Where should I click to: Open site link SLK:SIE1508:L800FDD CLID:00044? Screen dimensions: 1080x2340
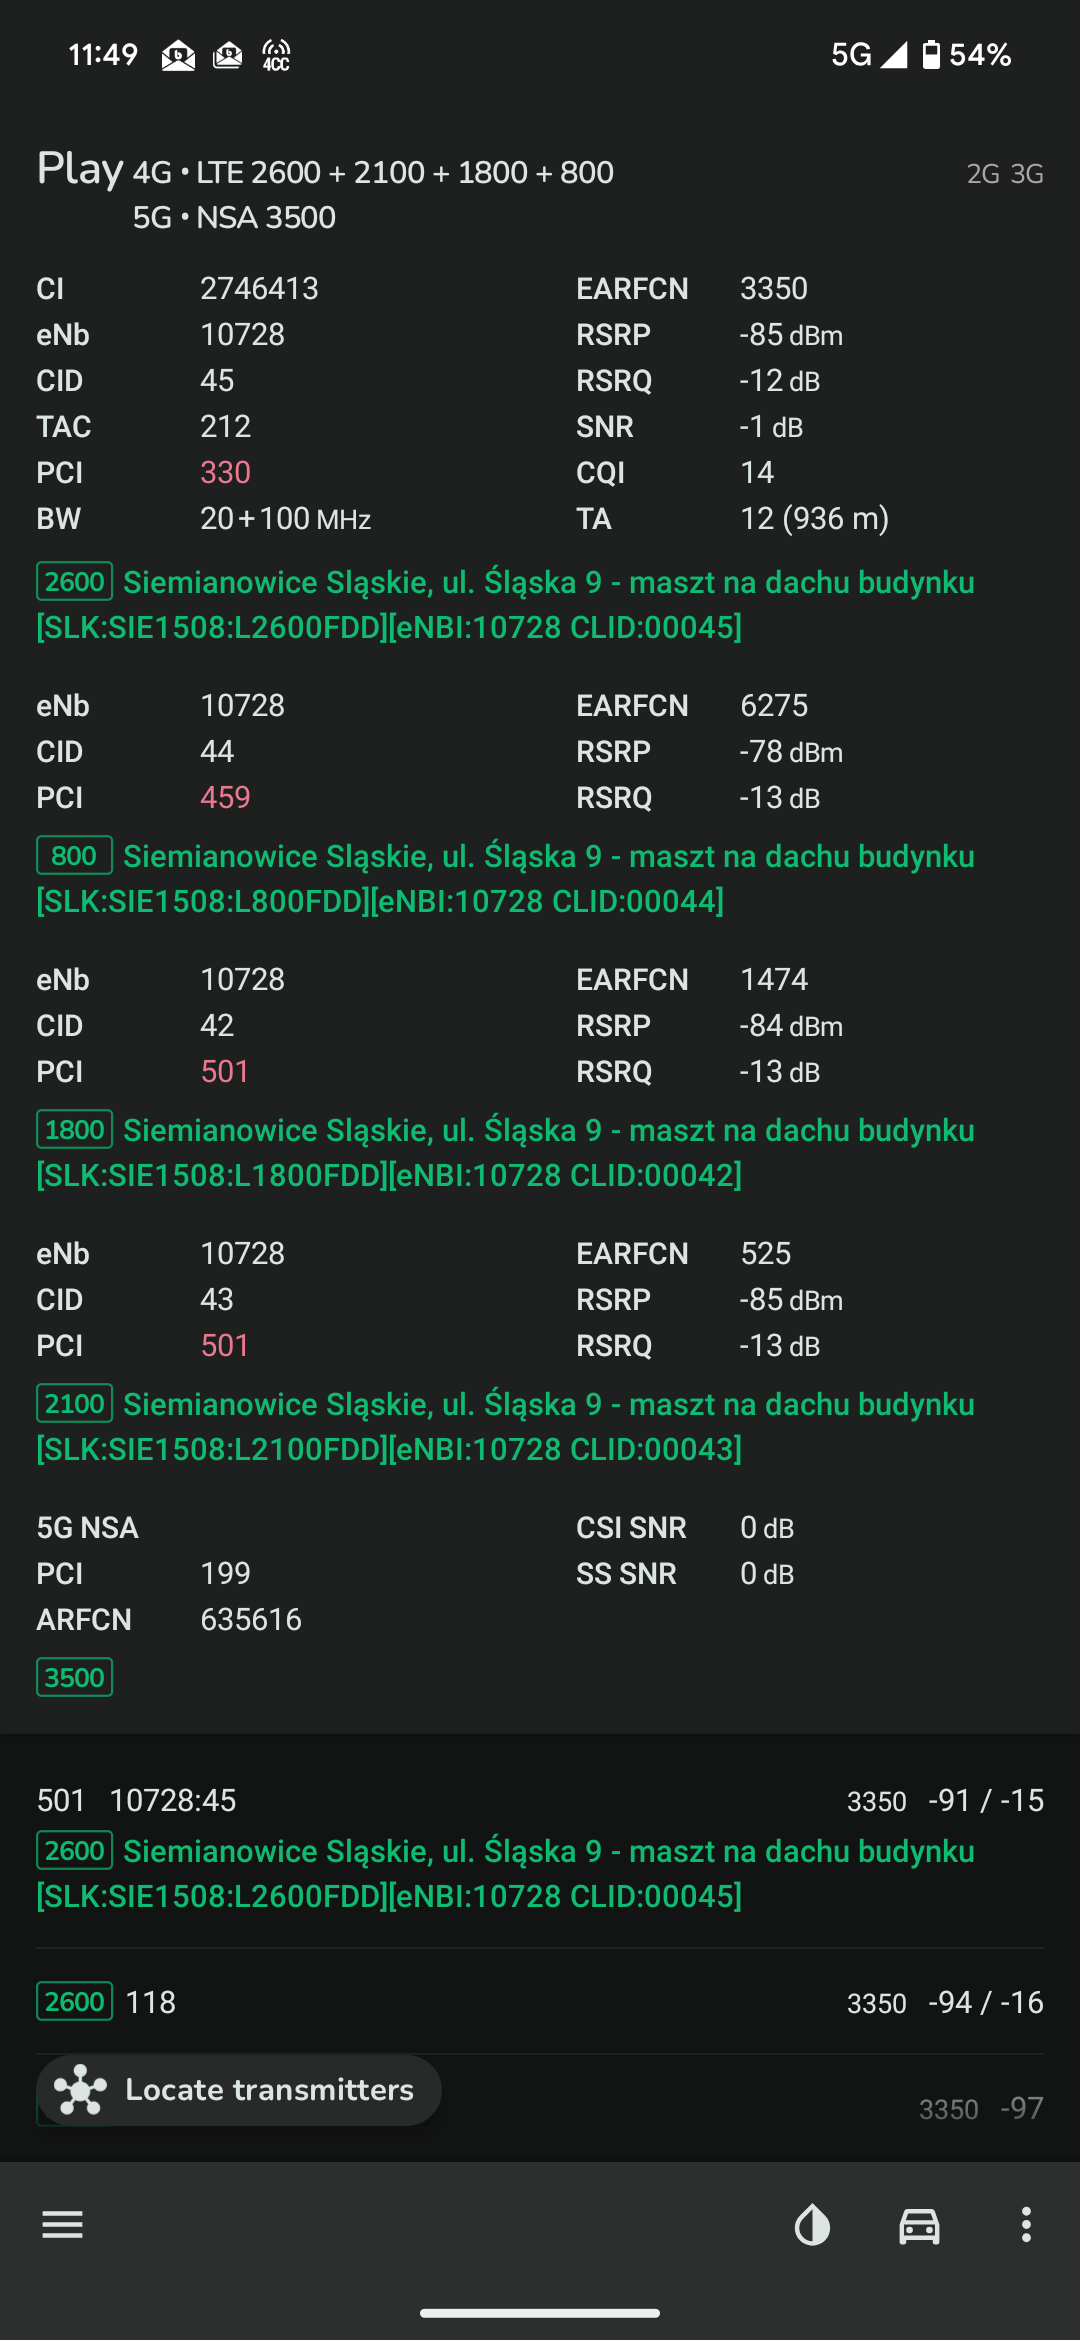click(x=380, y=902)
